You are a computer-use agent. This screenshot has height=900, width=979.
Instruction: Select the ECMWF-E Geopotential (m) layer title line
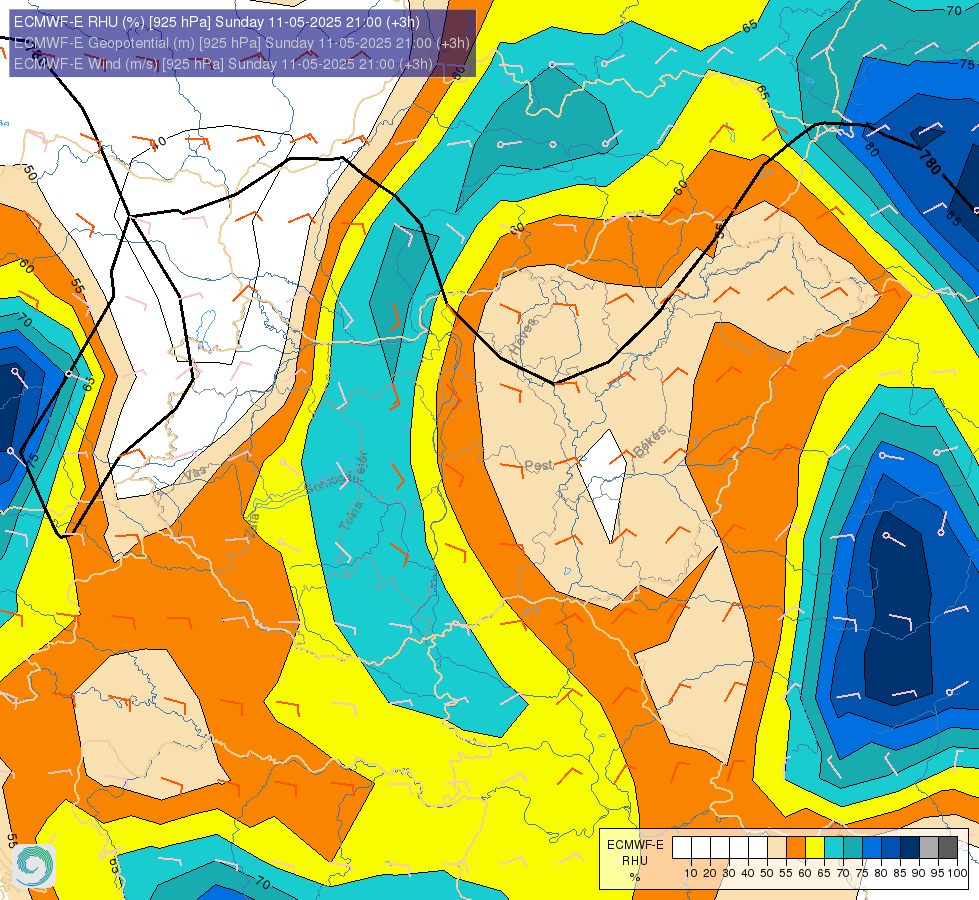(x=241, y=43)
